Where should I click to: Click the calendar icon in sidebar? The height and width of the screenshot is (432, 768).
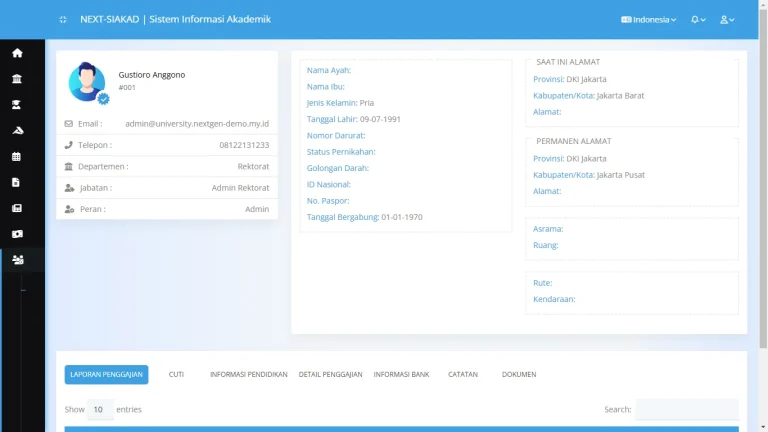point(17,157)
